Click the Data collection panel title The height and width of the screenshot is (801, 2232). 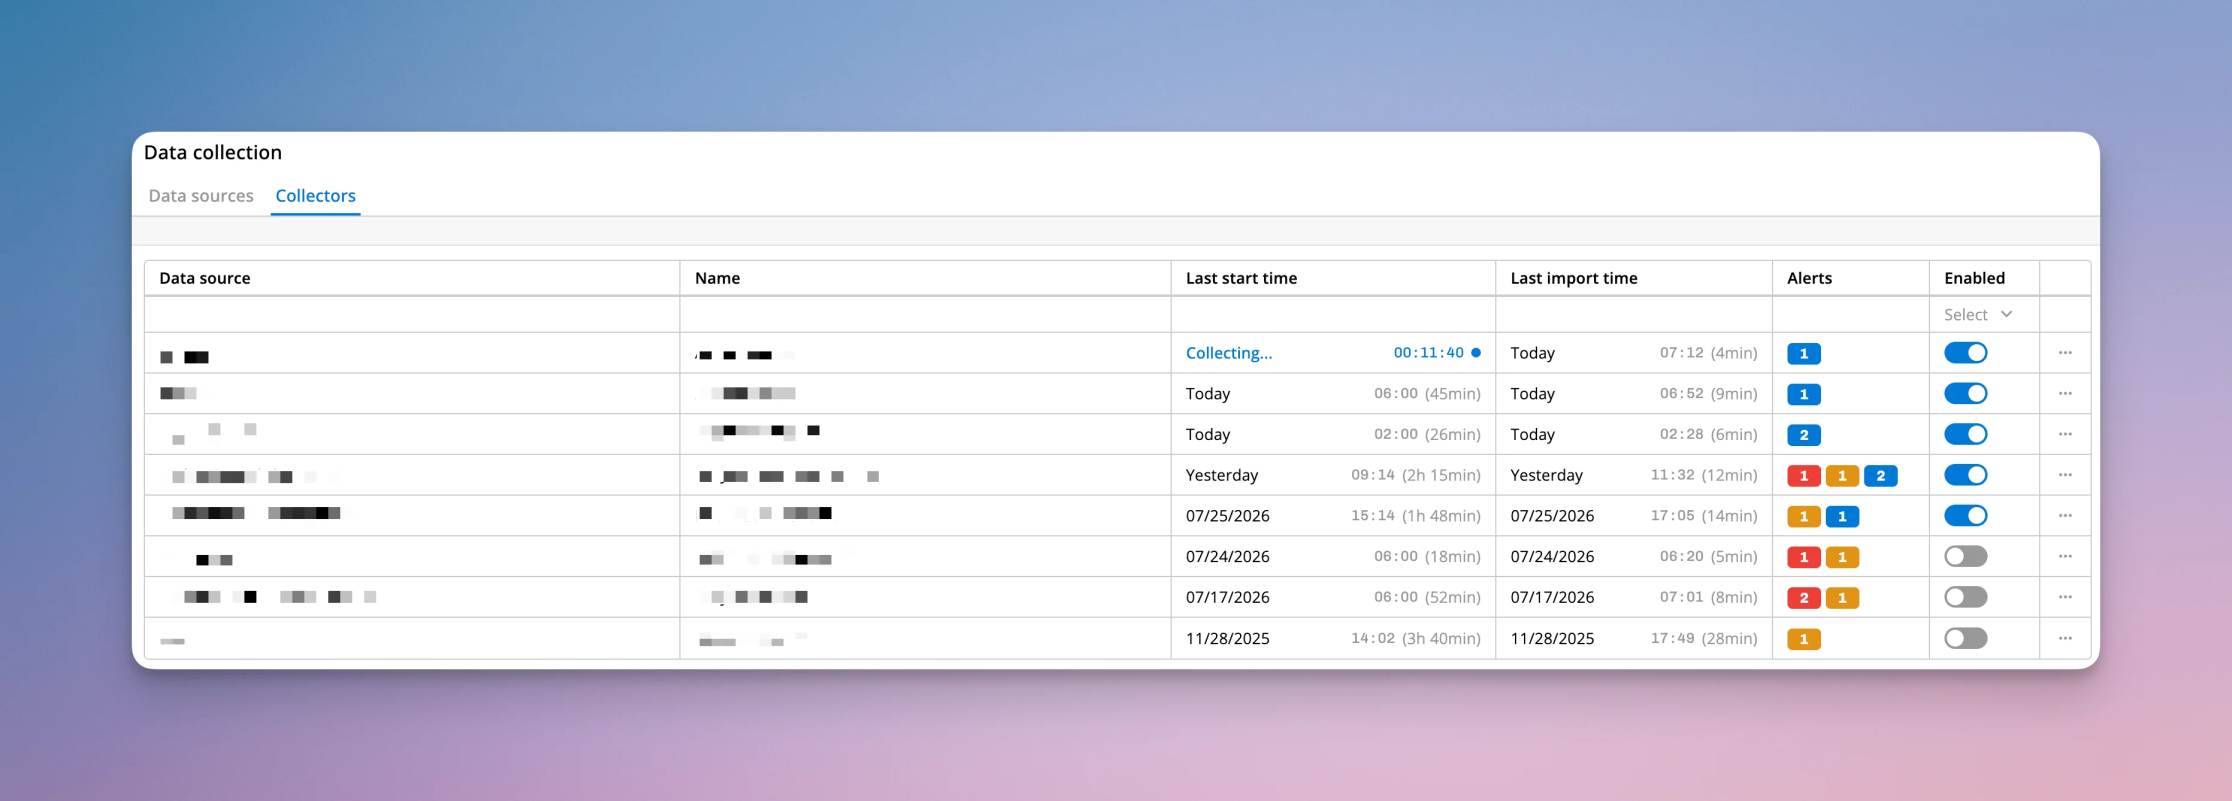[x=213, y=152]
